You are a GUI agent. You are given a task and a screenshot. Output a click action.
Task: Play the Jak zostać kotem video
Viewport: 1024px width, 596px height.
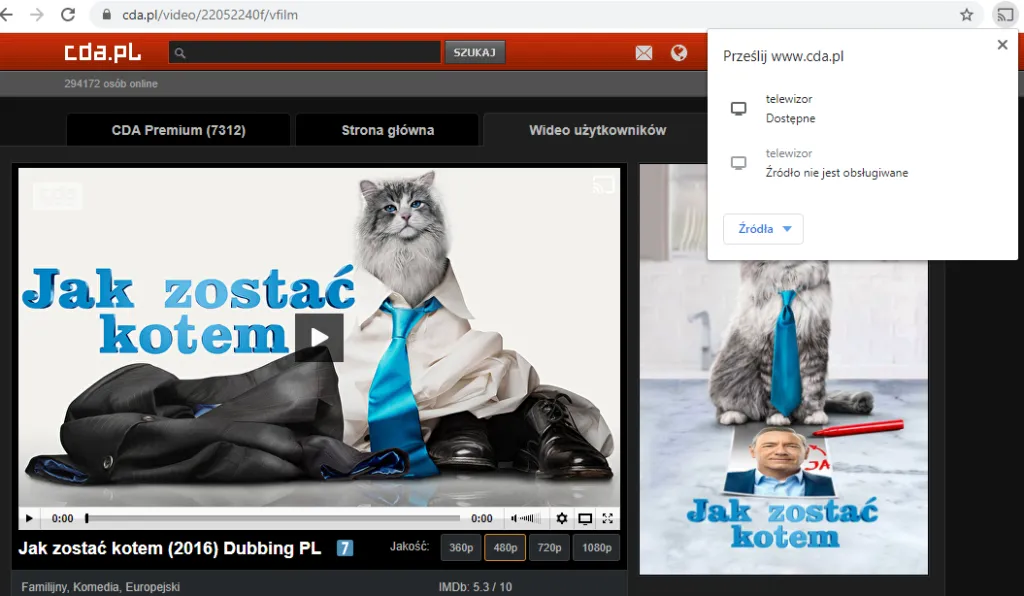[x=318, y=338]
